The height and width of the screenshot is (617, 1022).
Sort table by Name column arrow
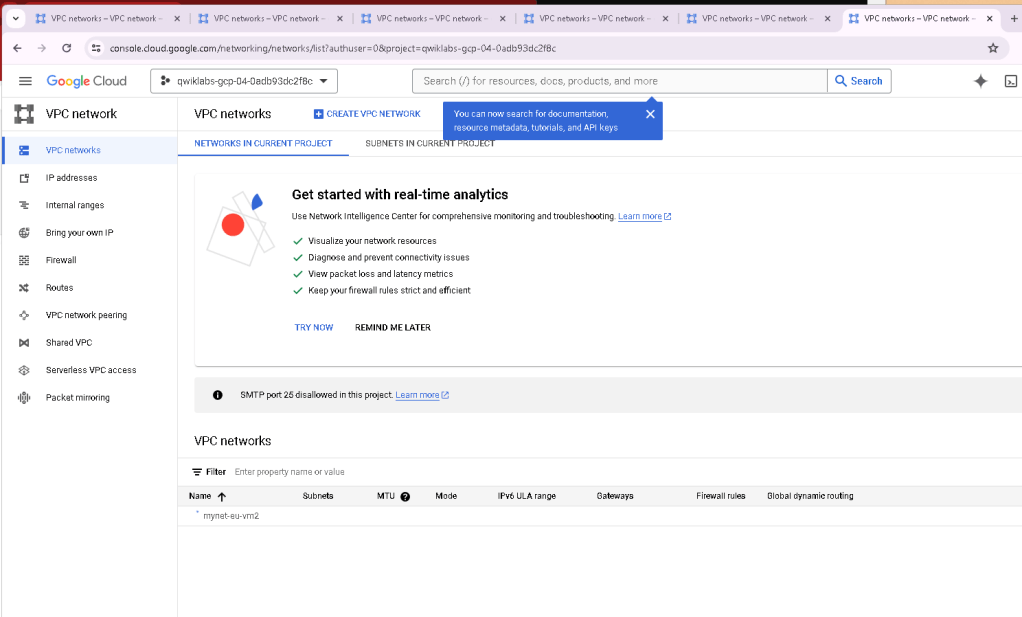coord(222,496)
